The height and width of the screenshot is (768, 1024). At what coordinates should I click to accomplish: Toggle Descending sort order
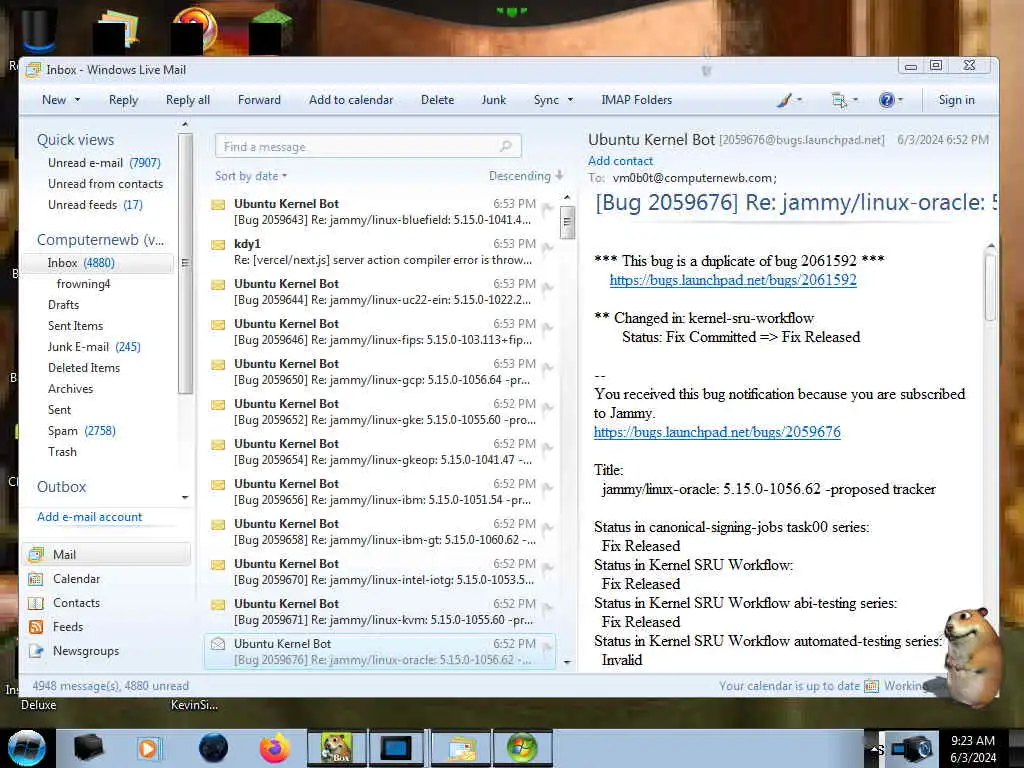coord(526,176)
